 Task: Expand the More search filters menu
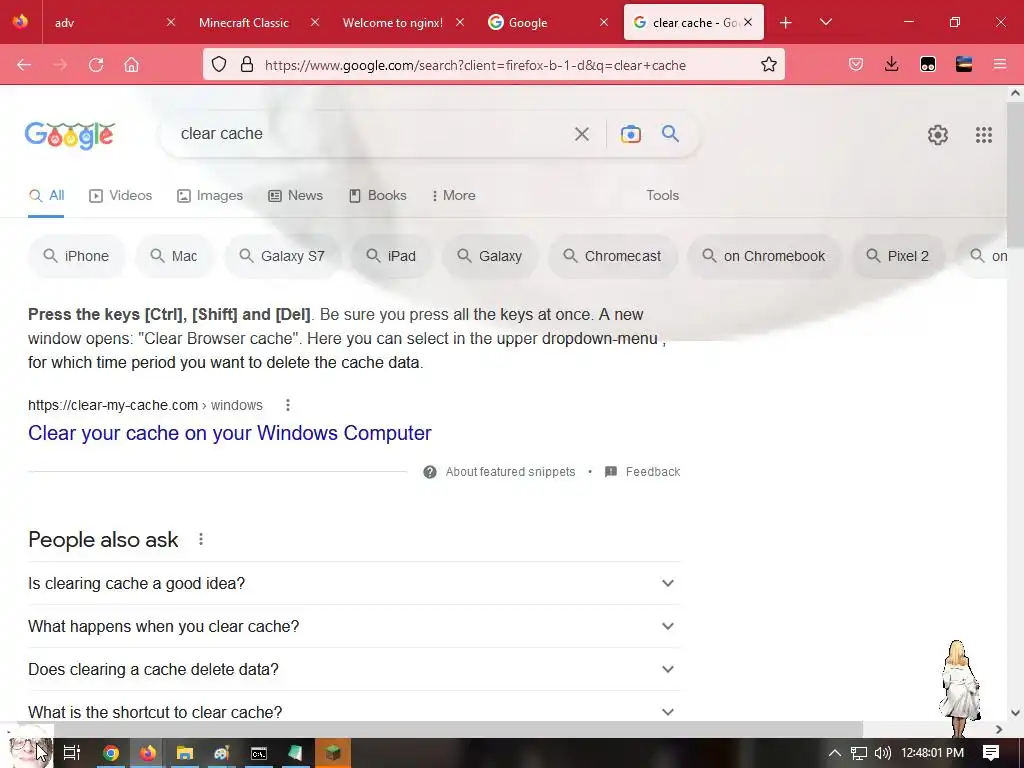click(453, 195)
